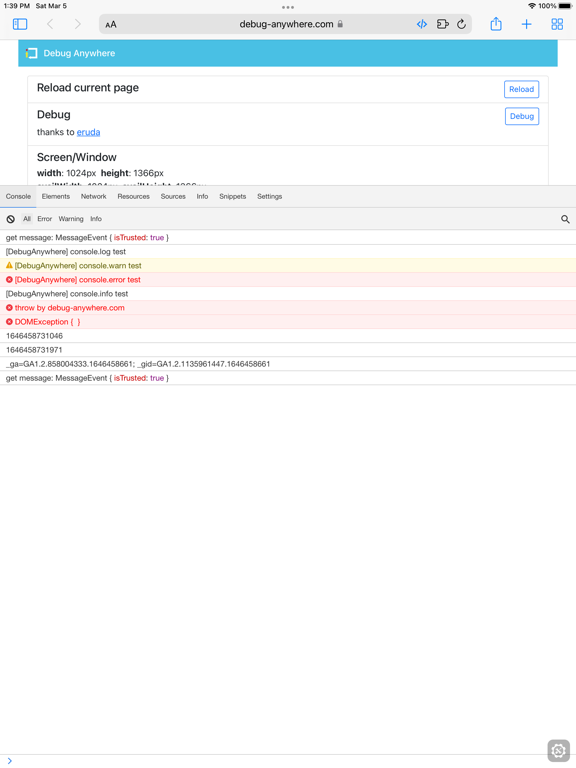Viewport: 576px width, 768px height.
Task: Reload page with address bar refresh icon
Action: [461, 24]
